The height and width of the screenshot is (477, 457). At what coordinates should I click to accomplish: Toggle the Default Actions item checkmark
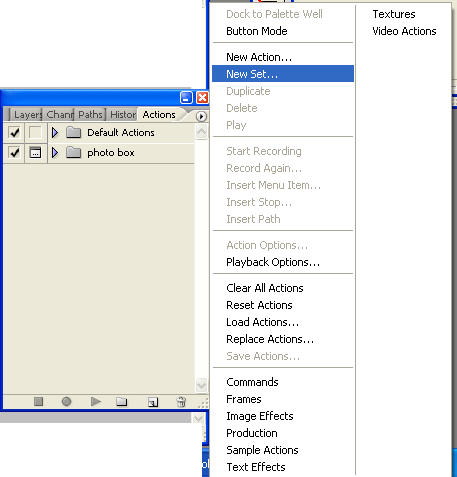coord(14,133)
